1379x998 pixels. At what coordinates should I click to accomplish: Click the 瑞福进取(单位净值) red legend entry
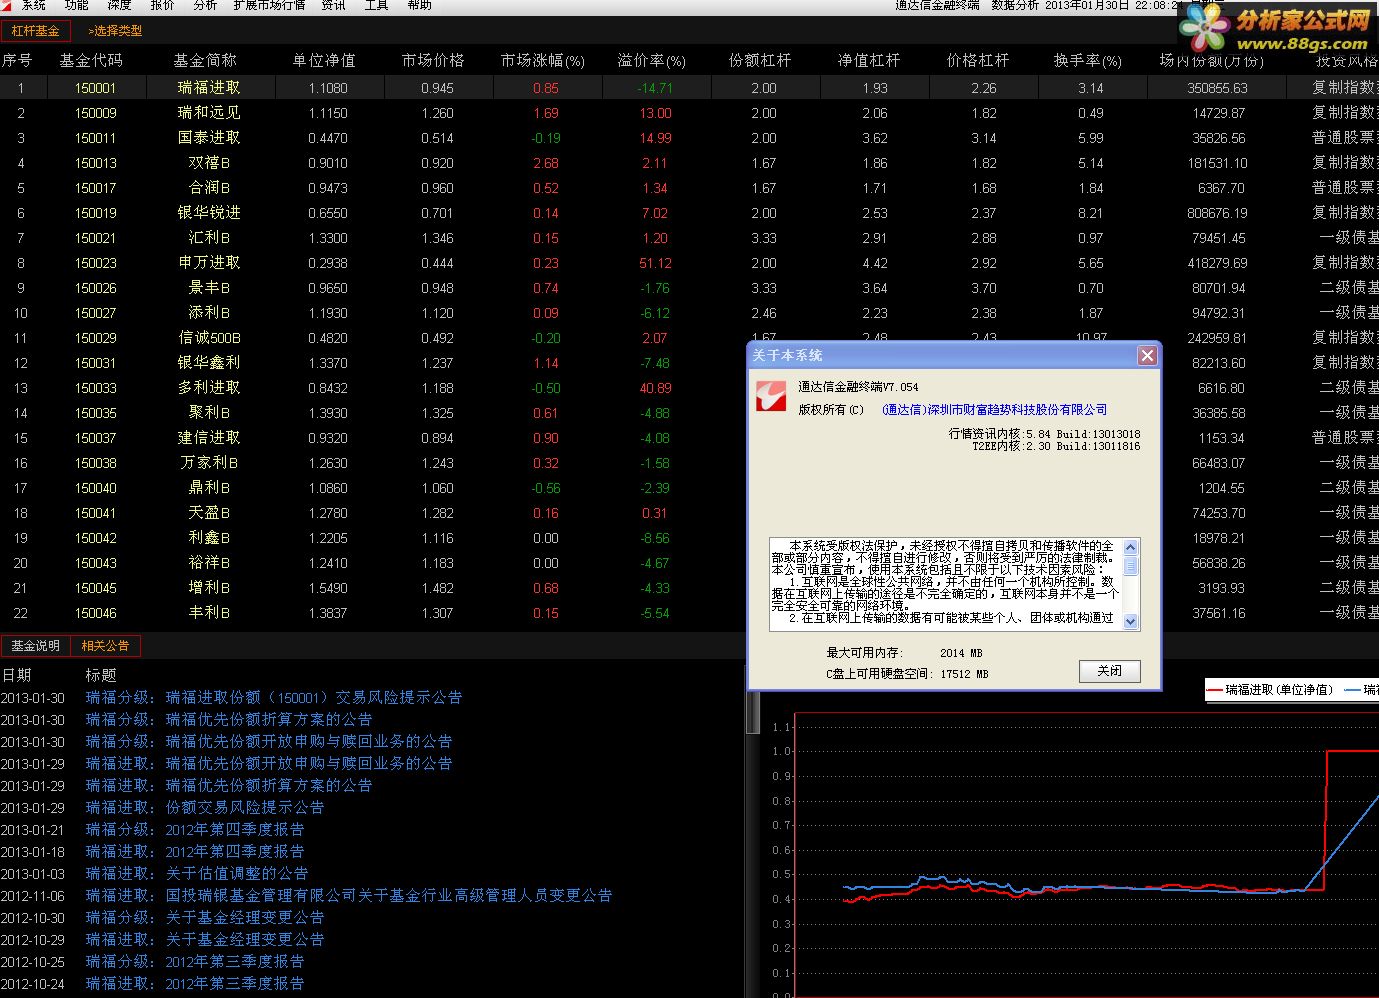tap(1269, 689)
